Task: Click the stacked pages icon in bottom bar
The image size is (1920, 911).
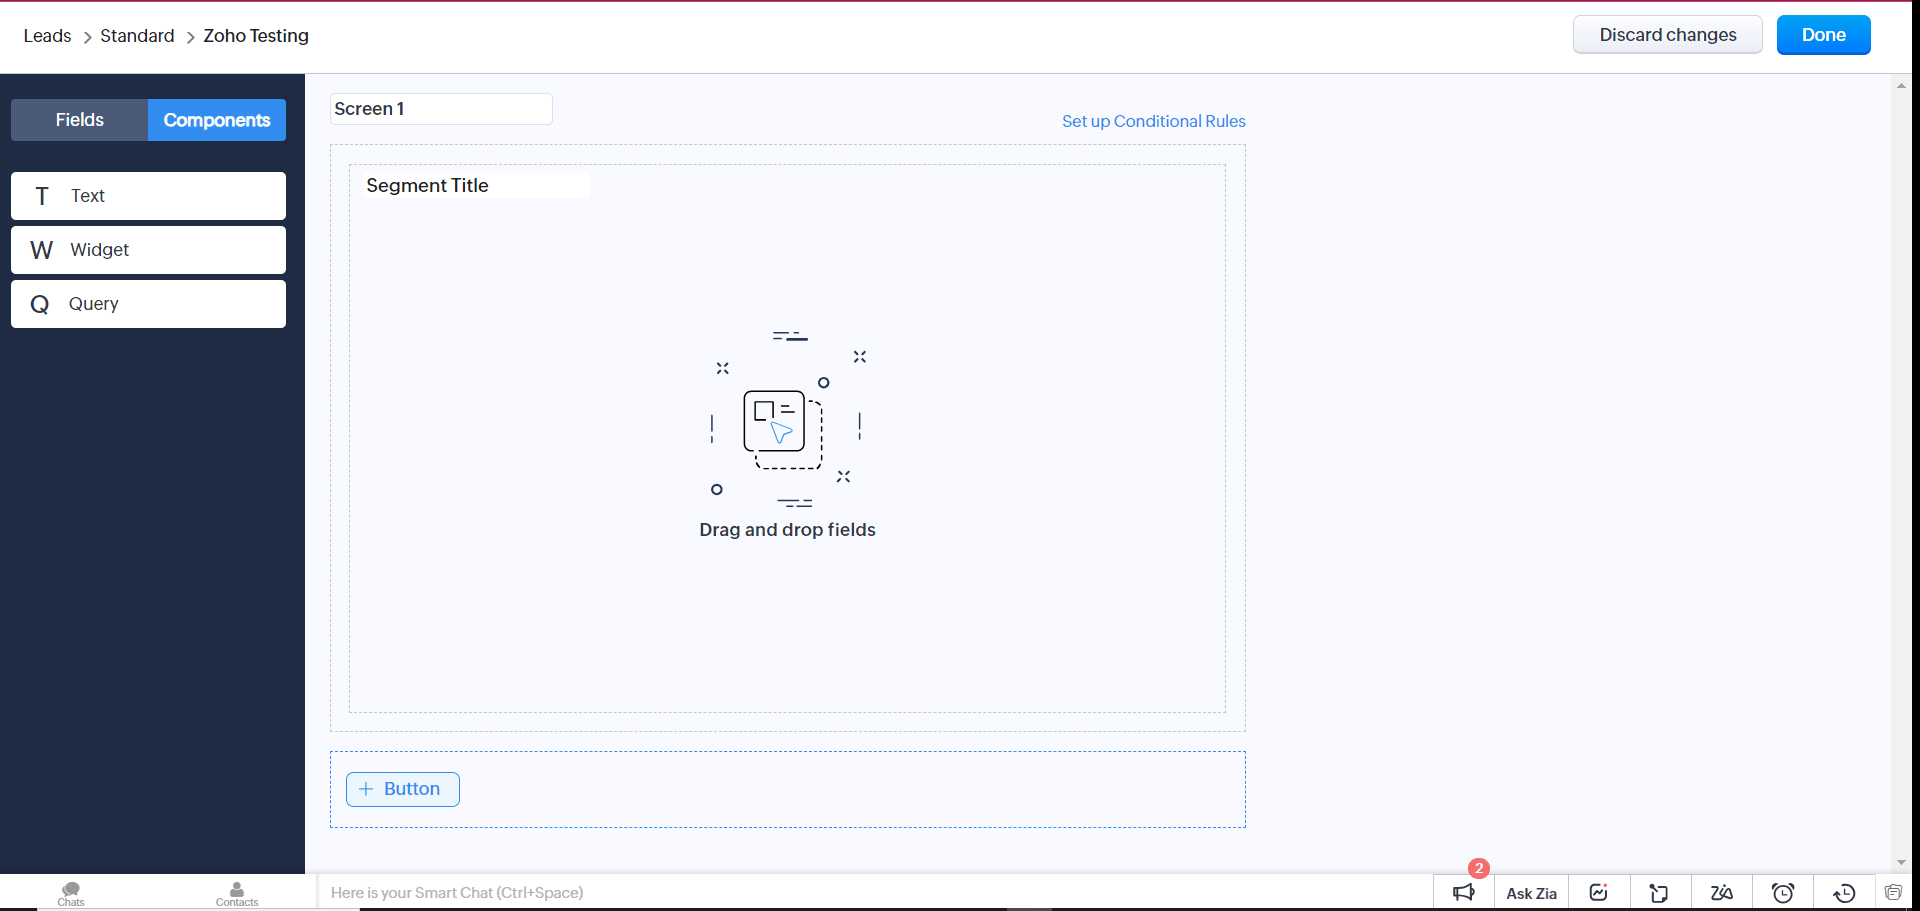Action: tap(1893, 892)
